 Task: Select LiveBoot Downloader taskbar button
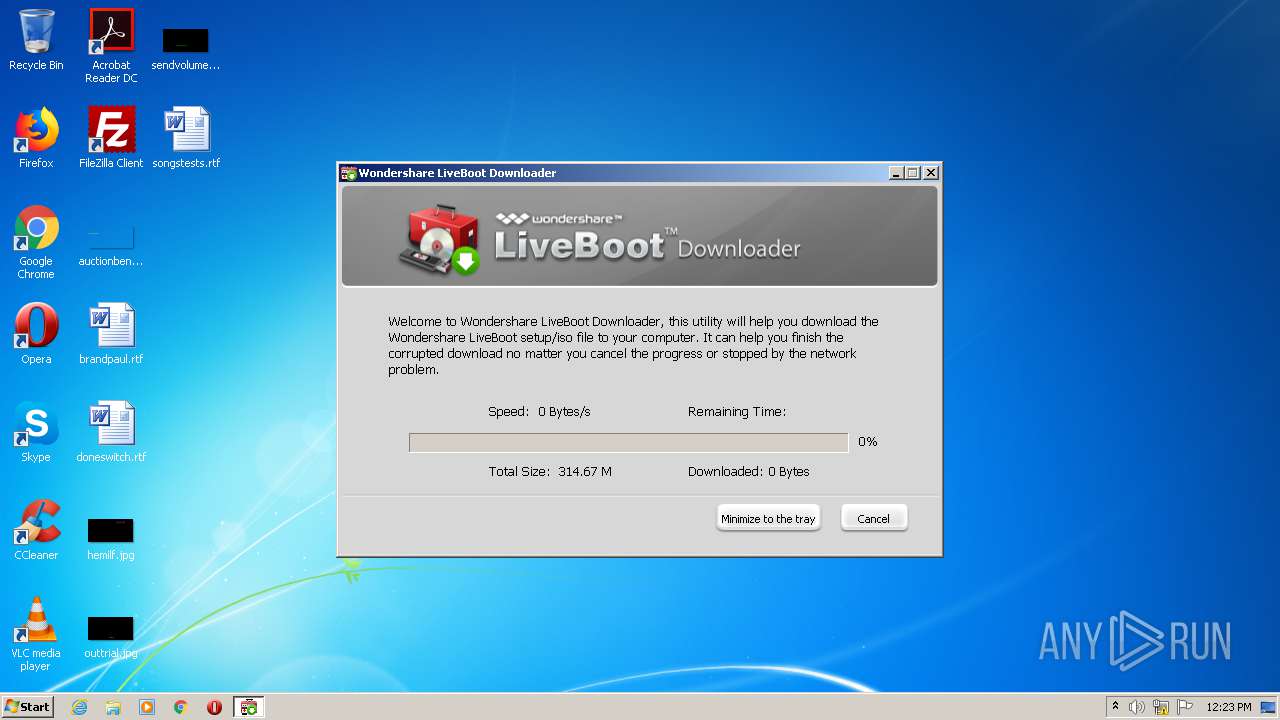coord(249,707)
